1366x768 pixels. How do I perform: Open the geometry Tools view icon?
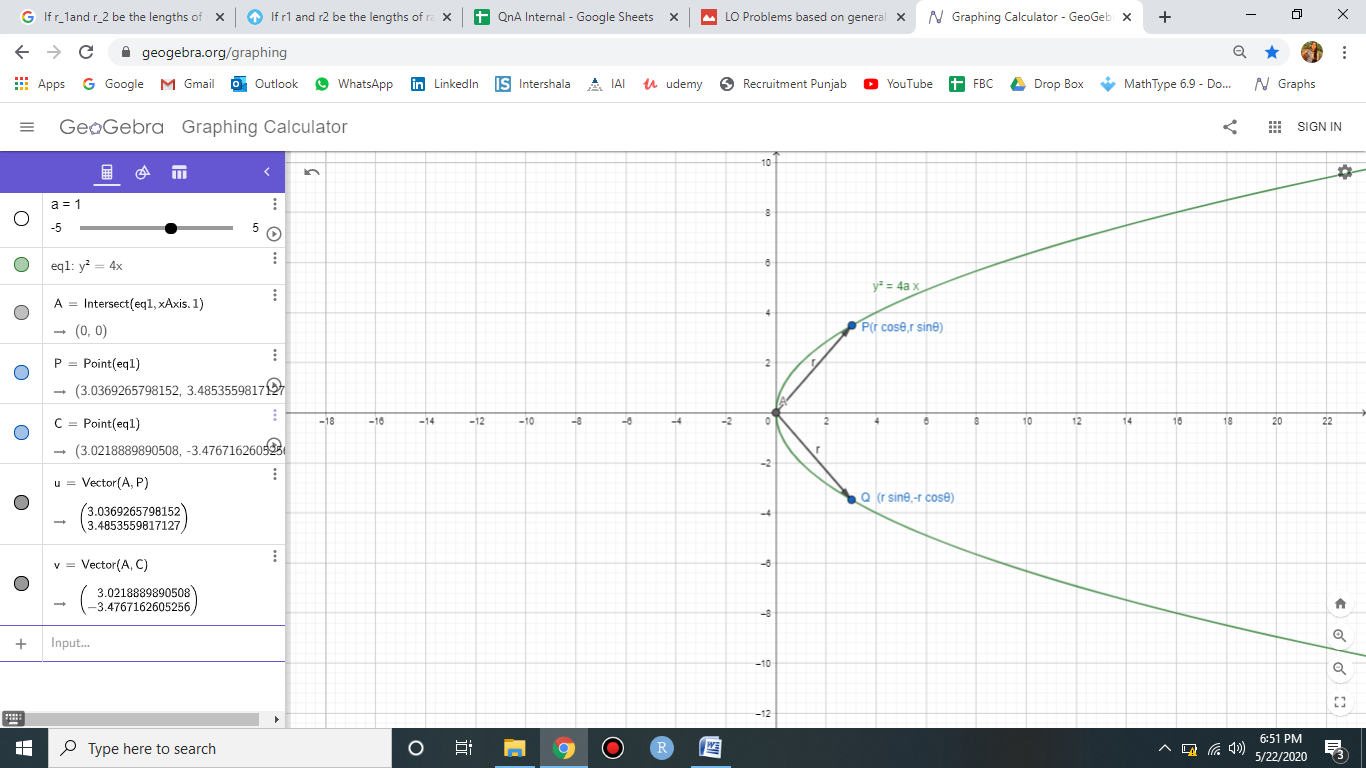(142, 173)
